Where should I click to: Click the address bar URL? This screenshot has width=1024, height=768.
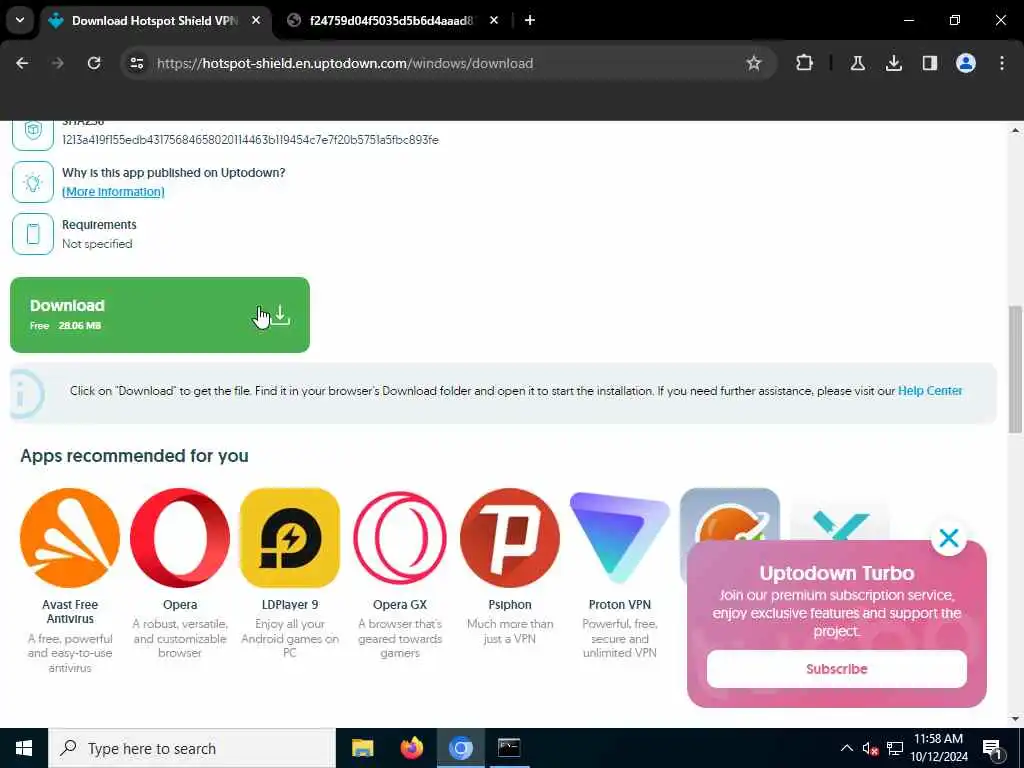pos(345,63)
